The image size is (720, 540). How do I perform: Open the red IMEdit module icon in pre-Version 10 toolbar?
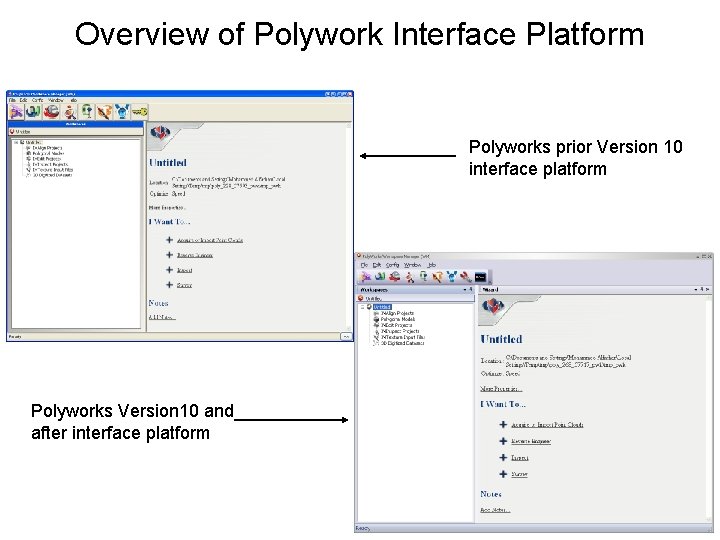click(x=51, y=112)
